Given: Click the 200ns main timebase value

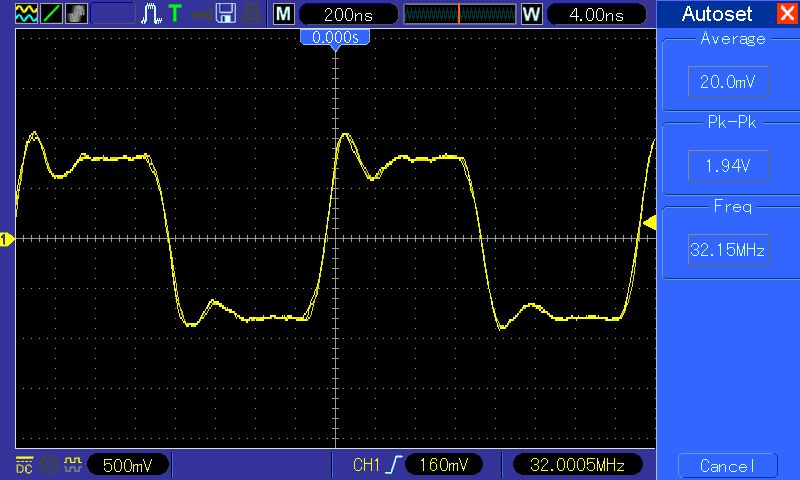Looking at the screenshot, I should [348, 14].
